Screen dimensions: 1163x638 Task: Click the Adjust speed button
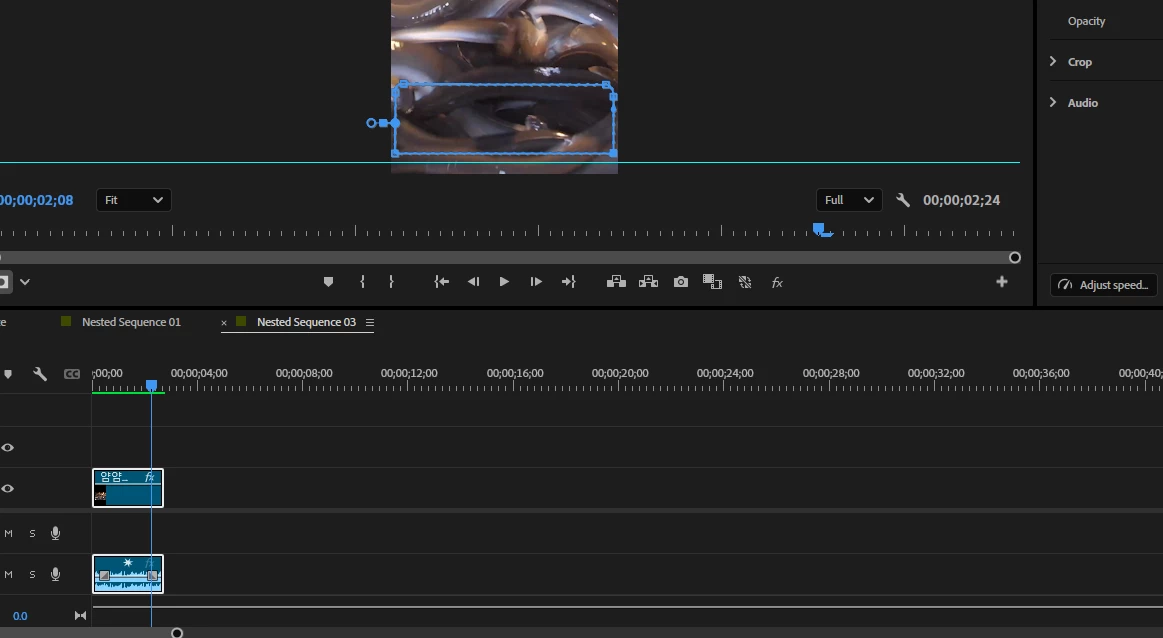(1104, 285)
